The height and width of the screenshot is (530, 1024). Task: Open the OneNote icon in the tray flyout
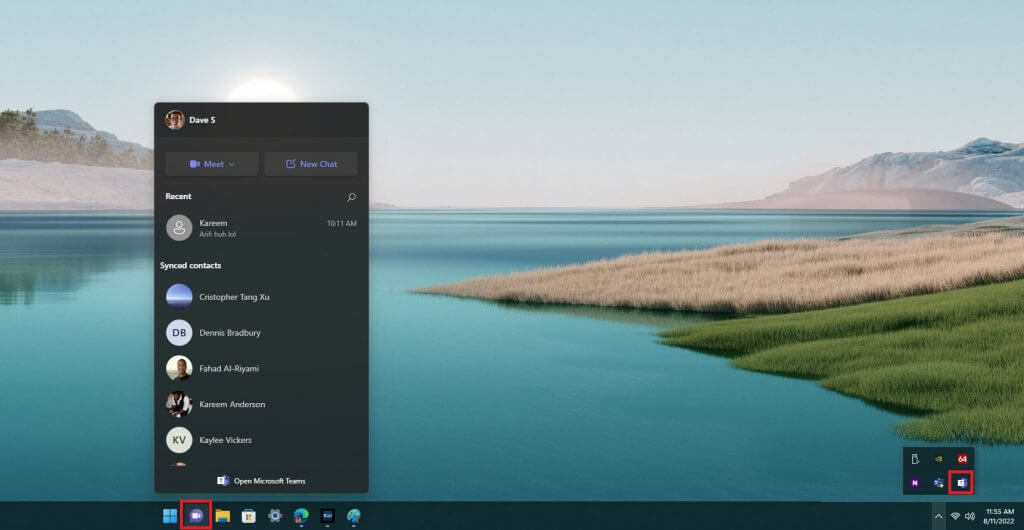click(915, 482)
